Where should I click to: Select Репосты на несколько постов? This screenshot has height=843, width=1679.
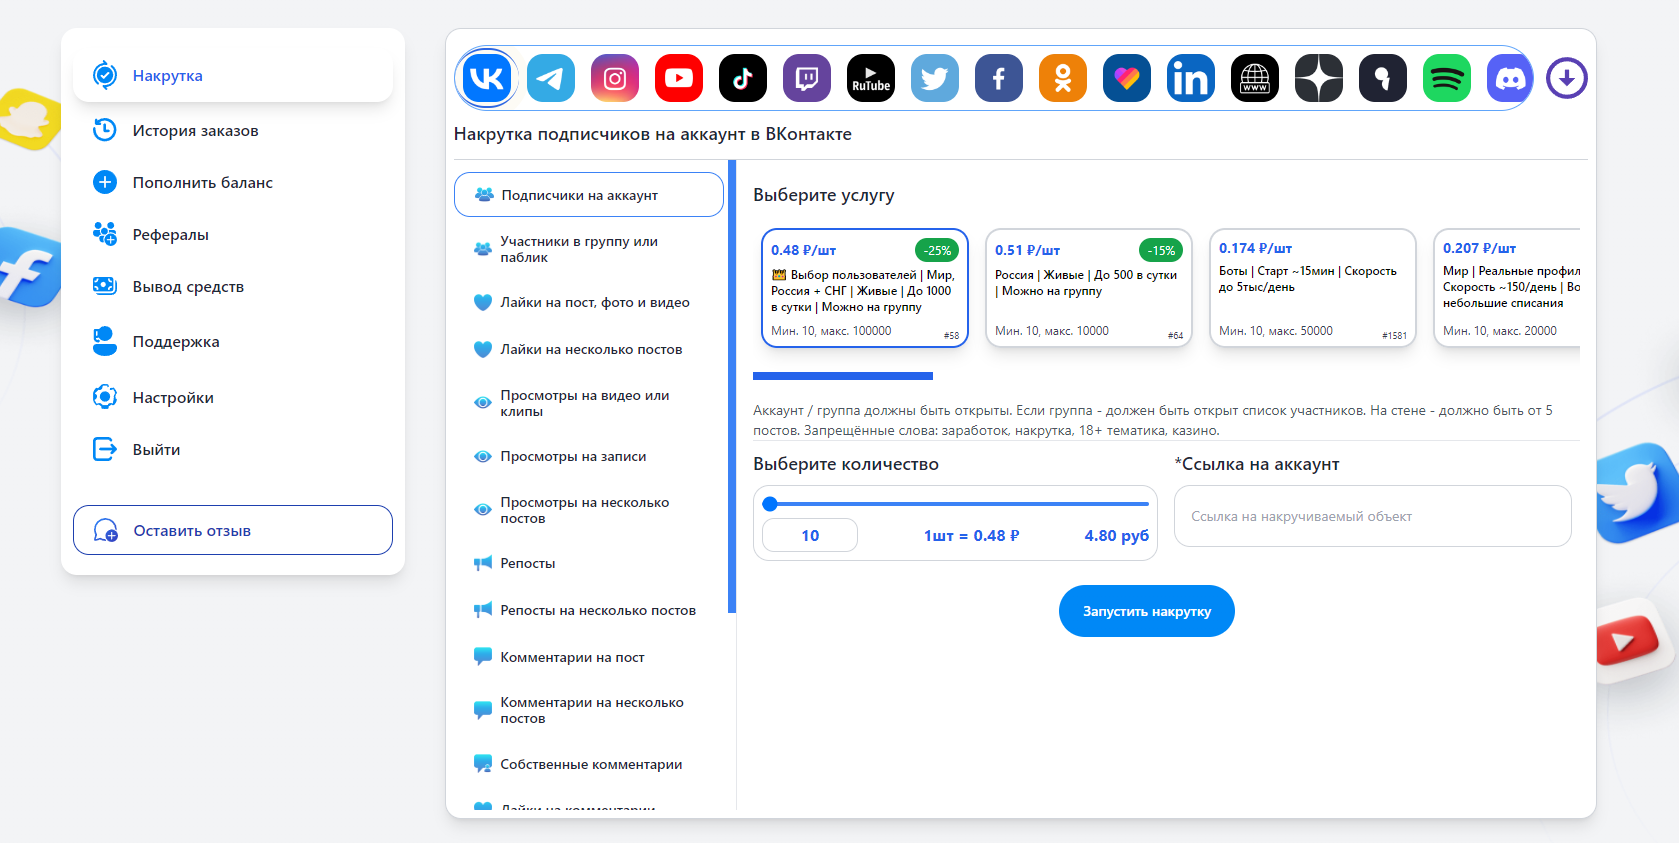[589, 610]
